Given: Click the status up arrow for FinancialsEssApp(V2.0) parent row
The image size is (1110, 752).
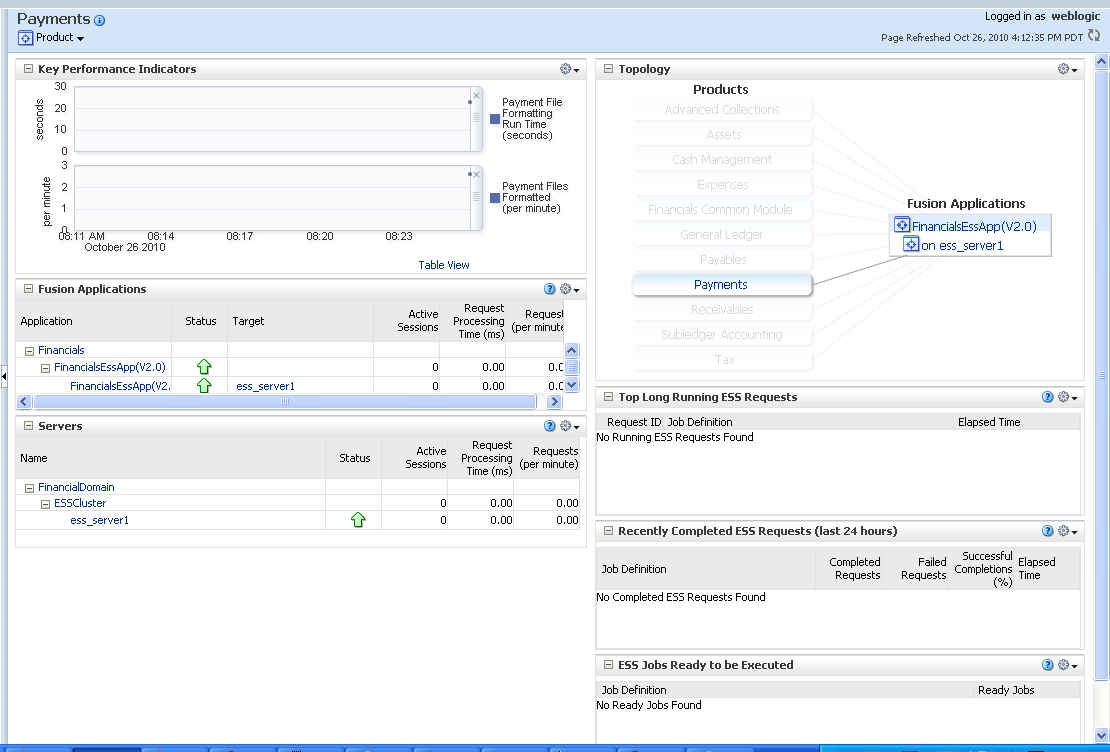Looking at the screenshot, I should 204,367.
